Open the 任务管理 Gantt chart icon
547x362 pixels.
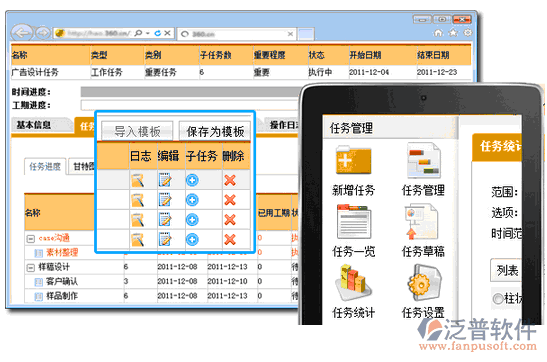coord(423,160)
